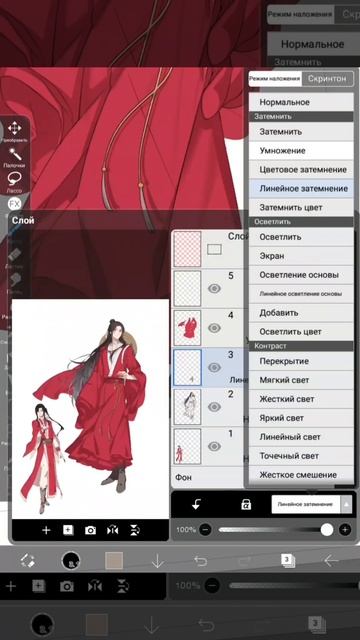Select Умножение from the blend list
The width and height of the screenshot is (360, 640).
(301, 151)
